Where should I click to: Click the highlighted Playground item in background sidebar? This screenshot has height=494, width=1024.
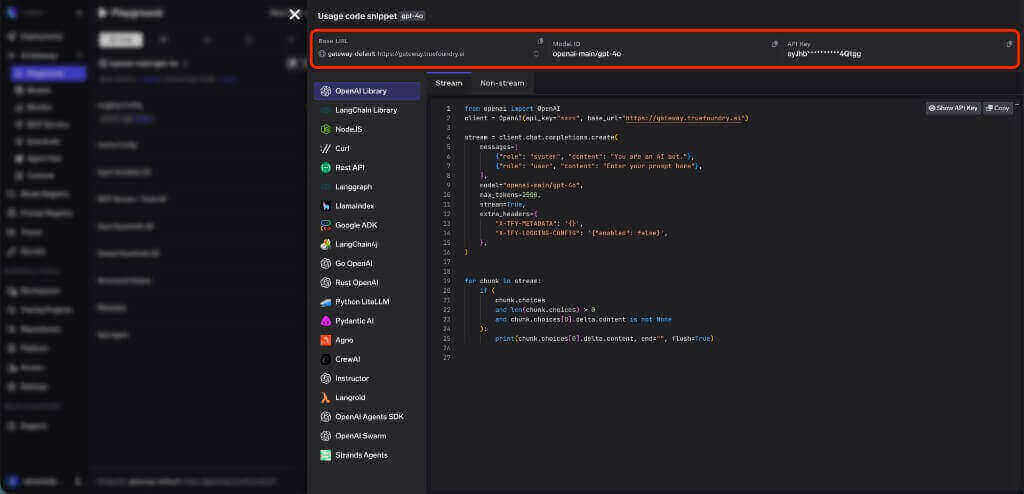pyautogui.click(x=49, y=73)
